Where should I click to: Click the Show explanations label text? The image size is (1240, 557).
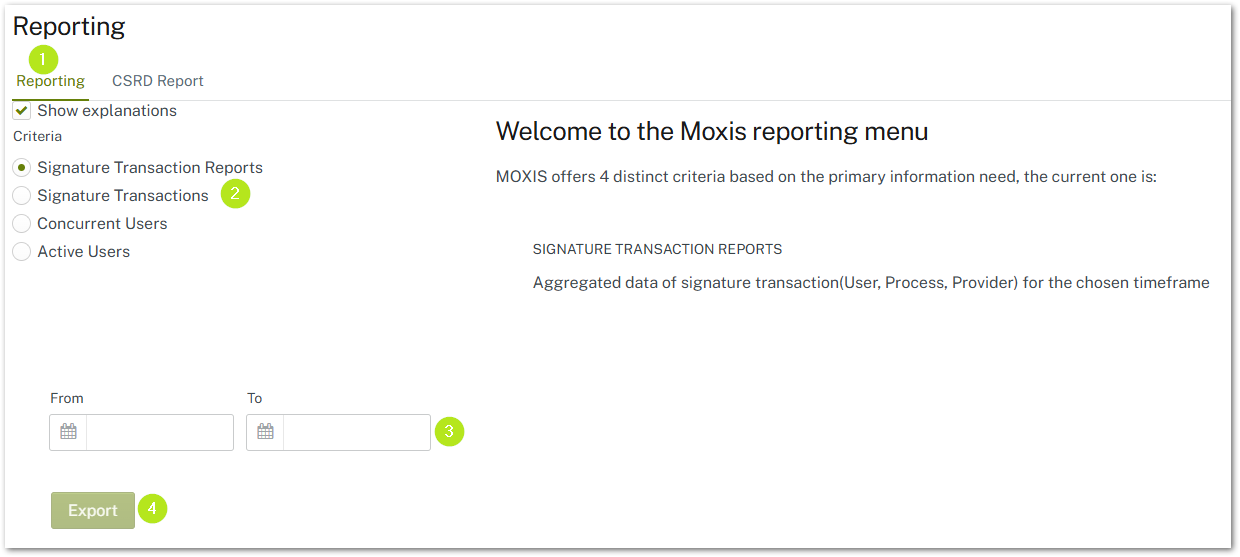point(107,111)
